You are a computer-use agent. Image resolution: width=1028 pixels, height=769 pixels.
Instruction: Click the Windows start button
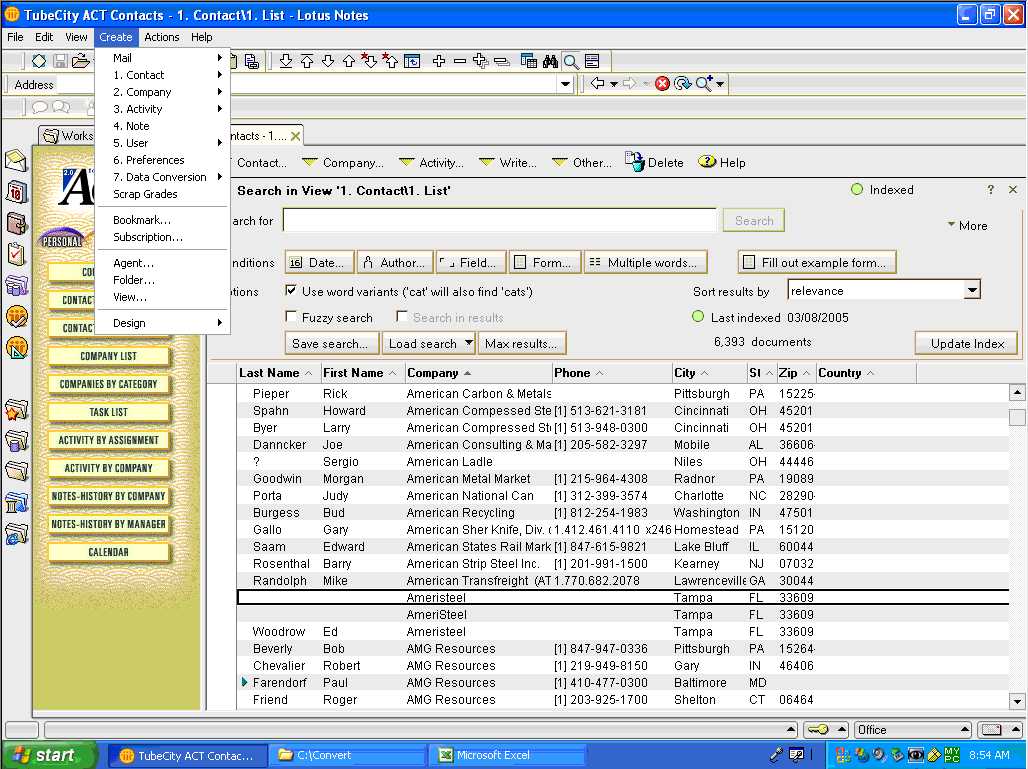click(x=49, y=755)
